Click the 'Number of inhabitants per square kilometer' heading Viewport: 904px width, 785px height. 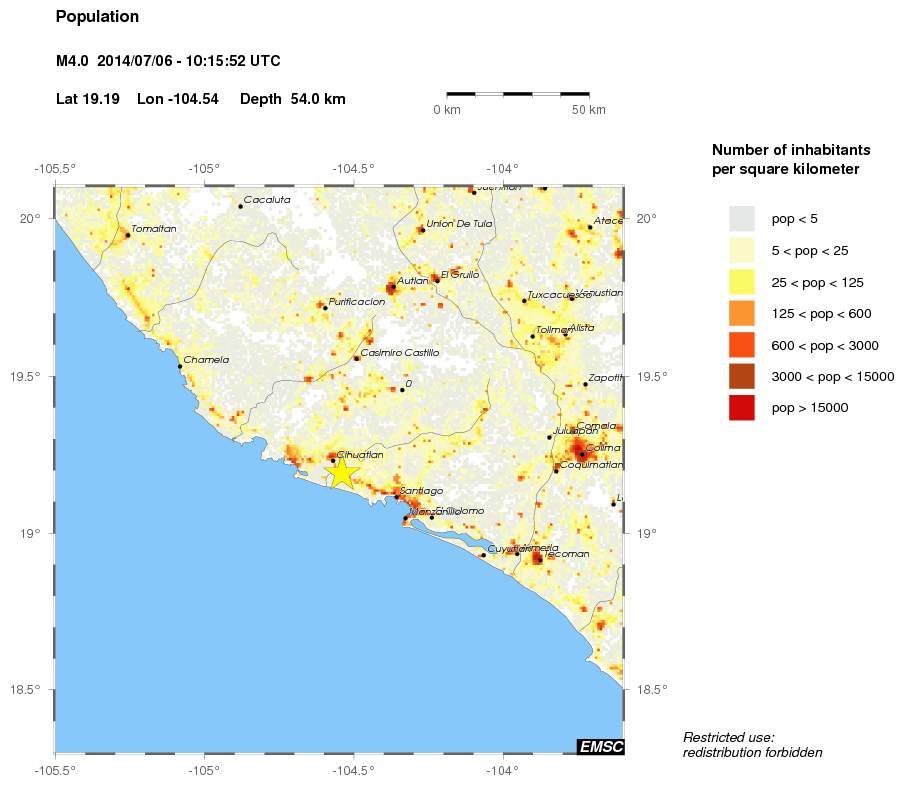[x=791, y=160]
